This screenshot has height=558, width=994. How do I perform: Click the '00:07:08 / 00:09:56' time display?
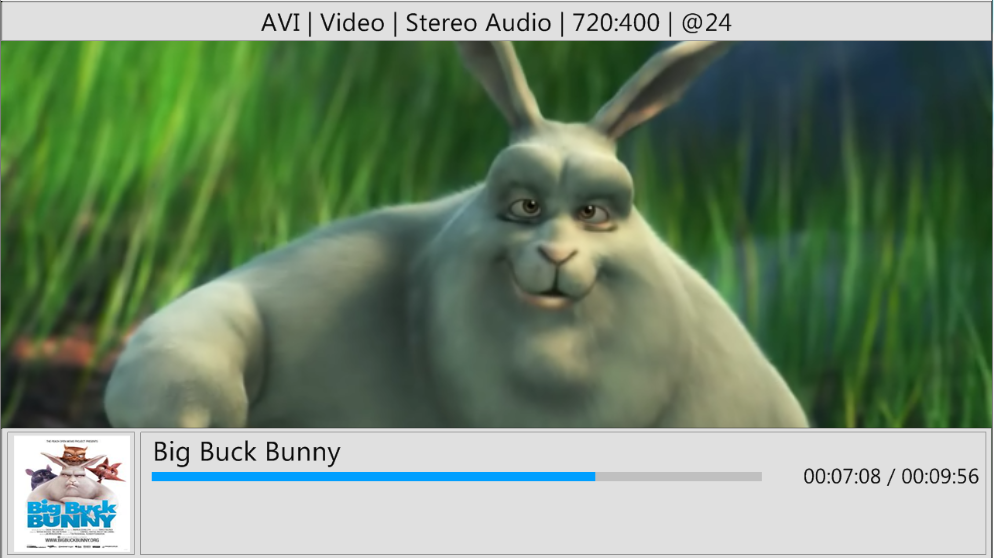point(891,476)
